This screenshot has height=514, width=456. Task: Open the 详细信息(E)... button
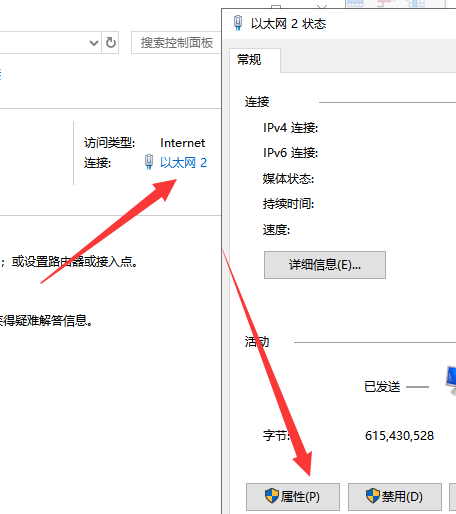point(325,265)
